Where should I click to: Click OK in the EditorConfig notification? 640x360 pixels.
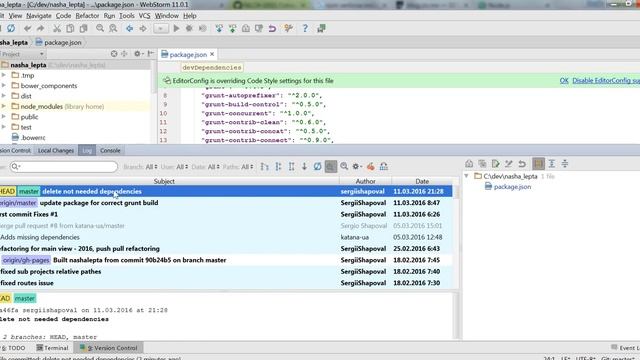[x=564, y=81]
